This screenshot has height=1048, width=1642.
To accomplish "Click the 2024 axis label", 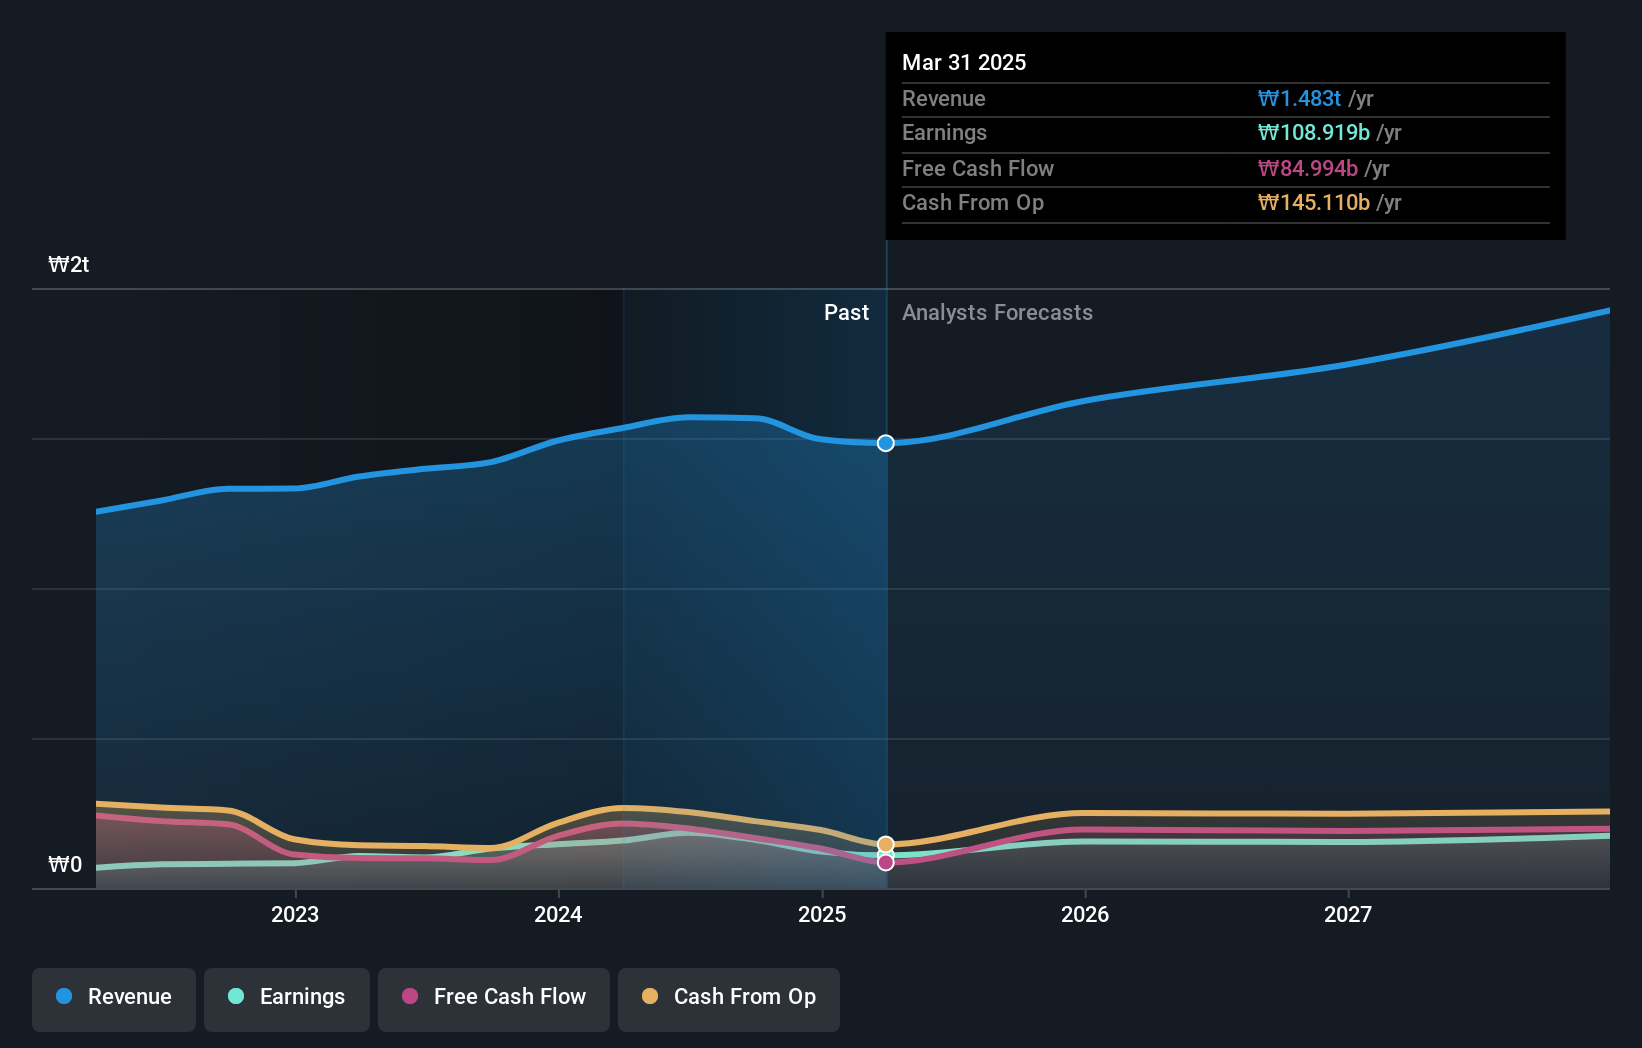I will tap(558, 914).
